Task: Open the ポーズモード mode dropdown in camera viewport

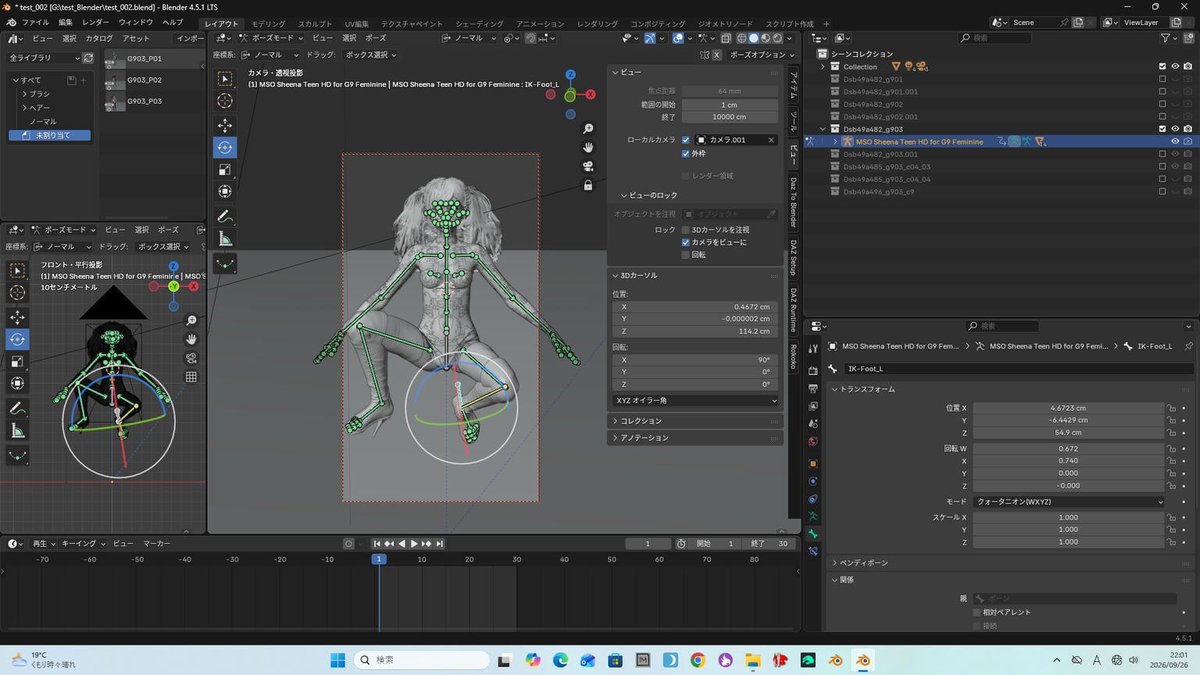Action: 269,38
